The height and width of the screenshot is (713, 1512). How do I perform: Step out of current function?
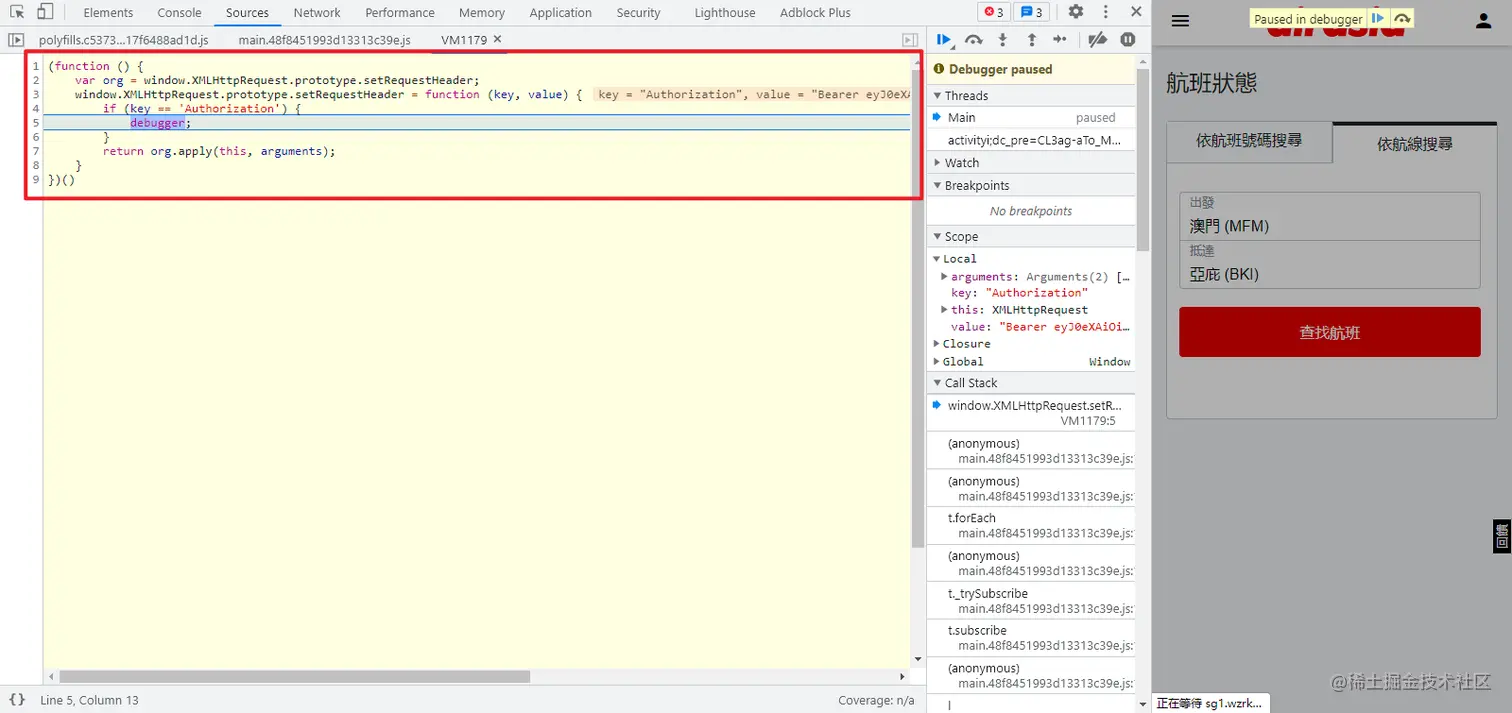pos(1032,39)
